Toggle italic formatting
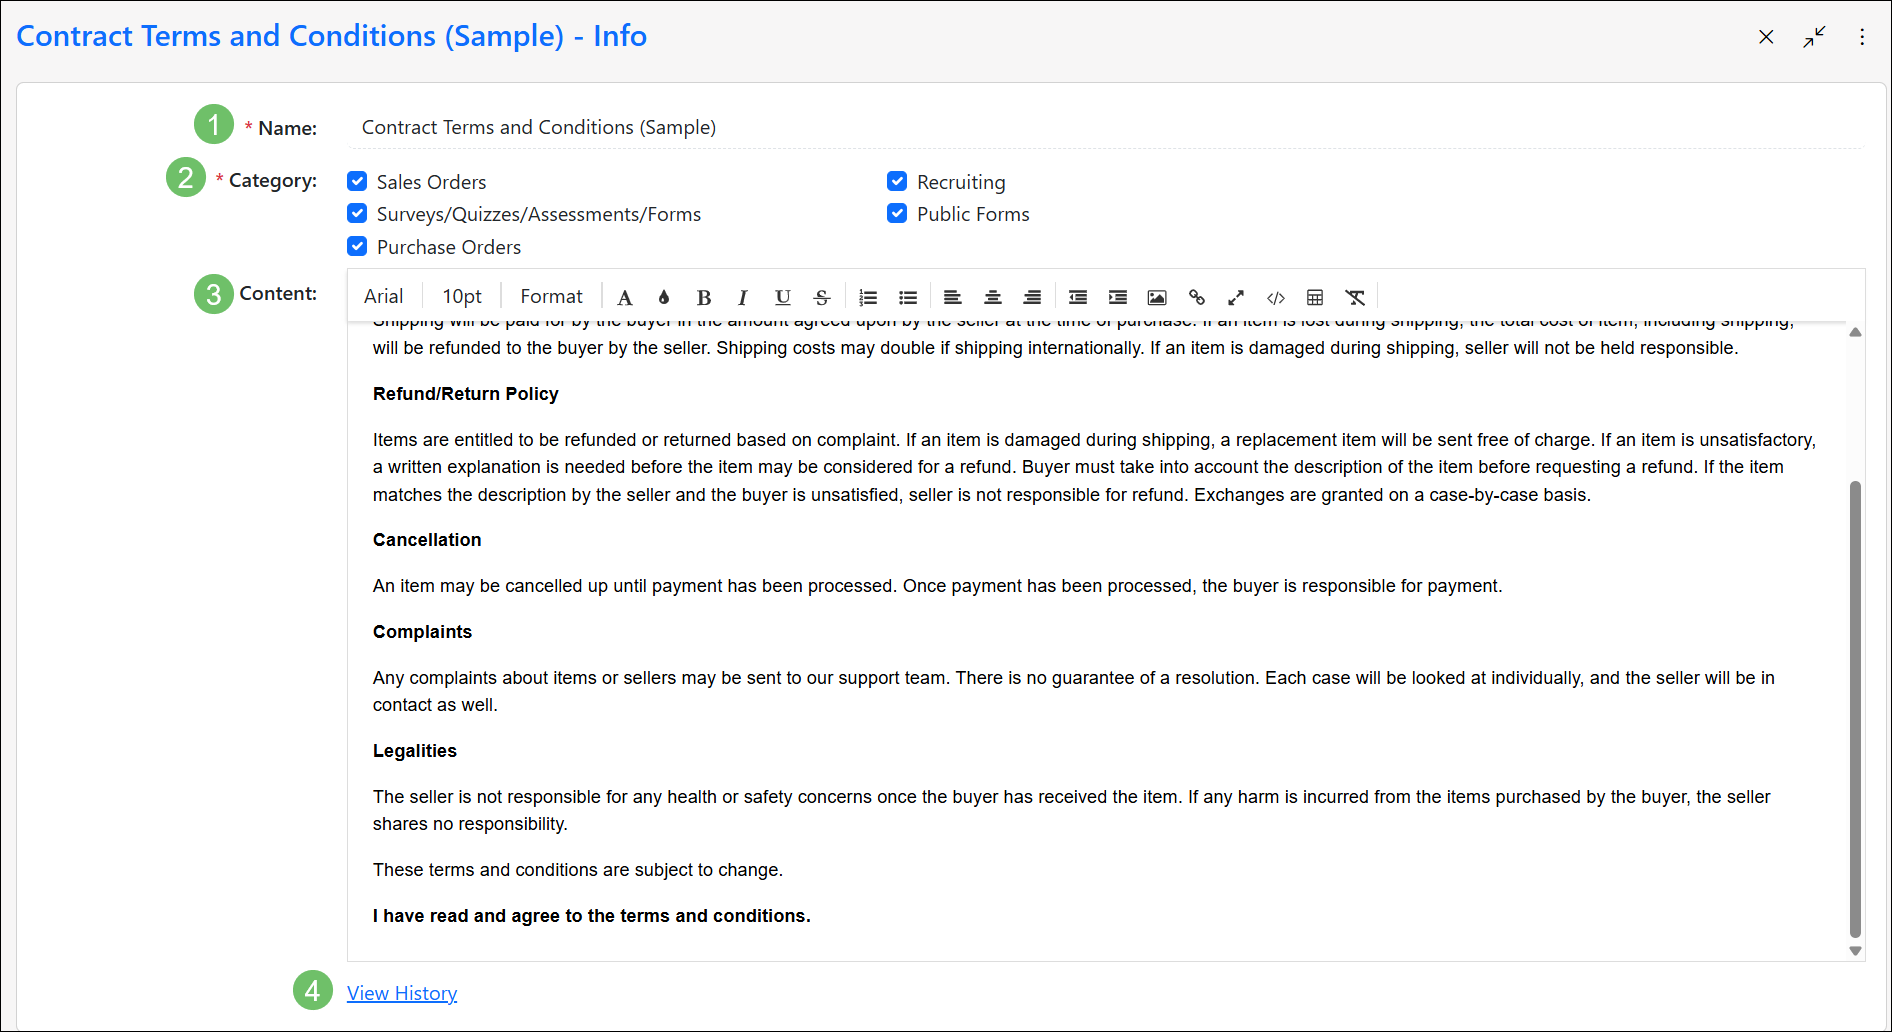Viewport: 1892px width, 1032px height. click(x=743, y=297)
